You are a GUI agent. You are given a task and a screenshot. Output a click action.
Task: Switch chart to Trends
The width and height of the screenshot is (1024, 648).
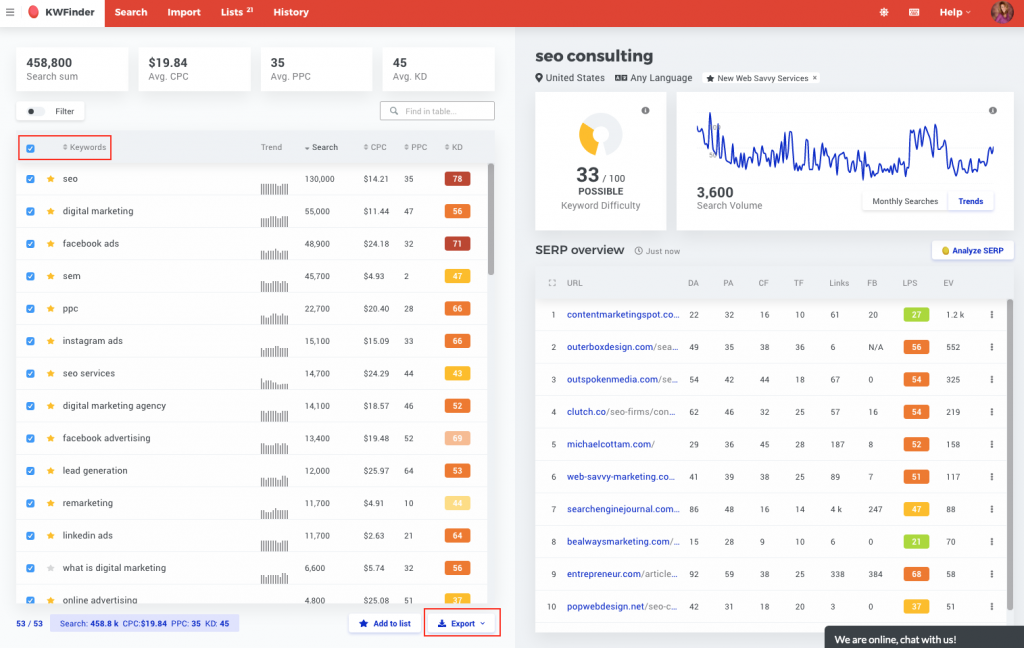pyautogui.click(x=970, y=201)
